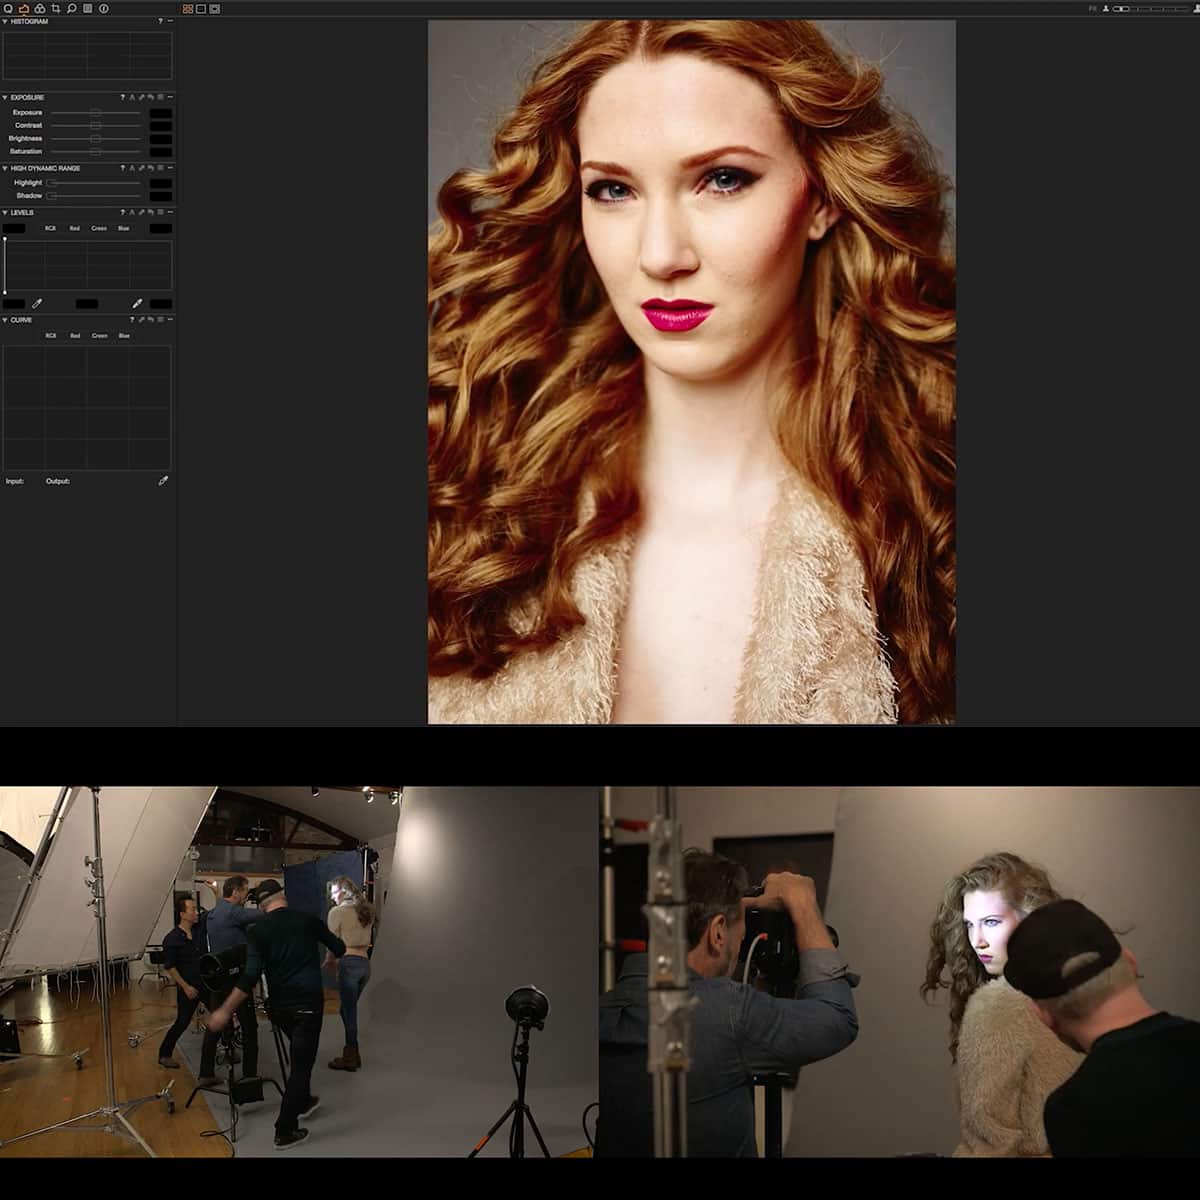This screenshot has height=1200, width=1200.
Task: Click the info toolbar icon
Action: point(104,8)
